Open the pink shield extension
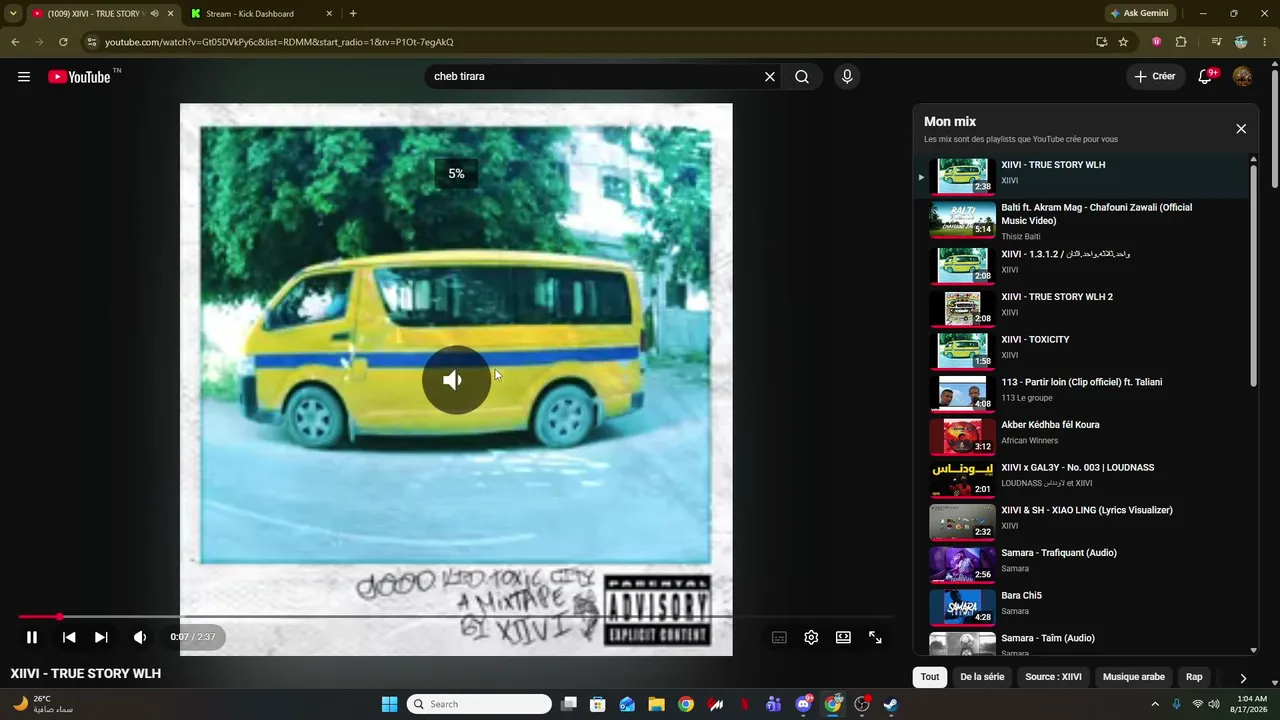 pyautogui.click(x=1157, y=42)
